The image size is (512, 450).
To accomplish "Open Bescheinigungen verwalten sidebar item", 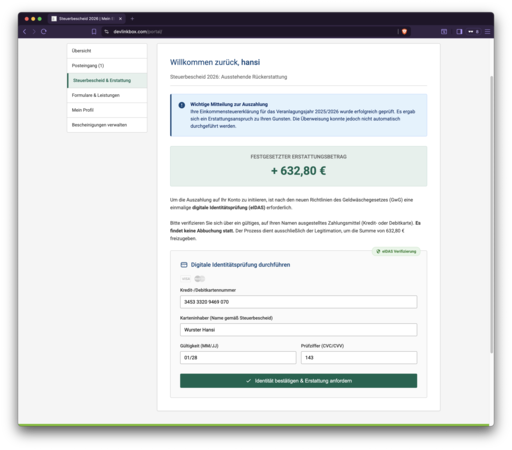I will click(107, 125).
